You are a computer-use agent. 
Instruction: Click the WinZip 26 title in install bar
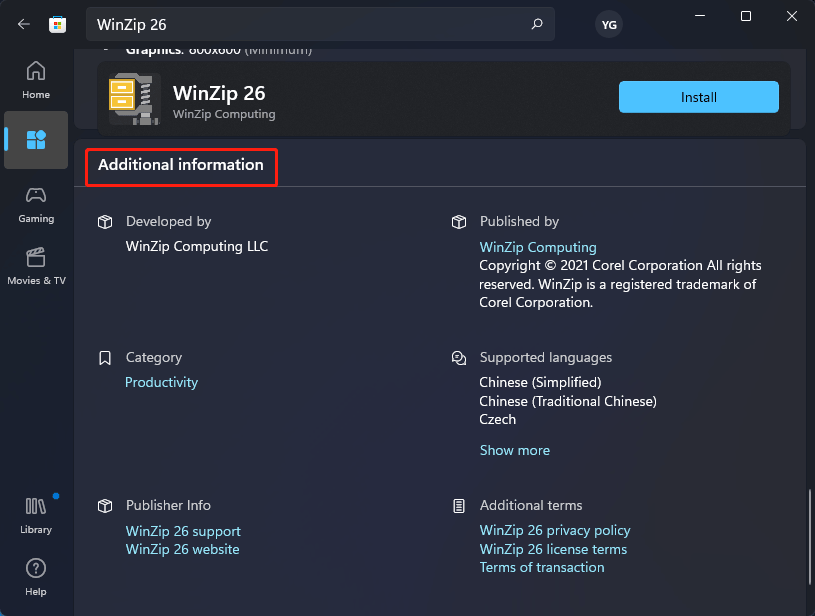tap(219, 94)
